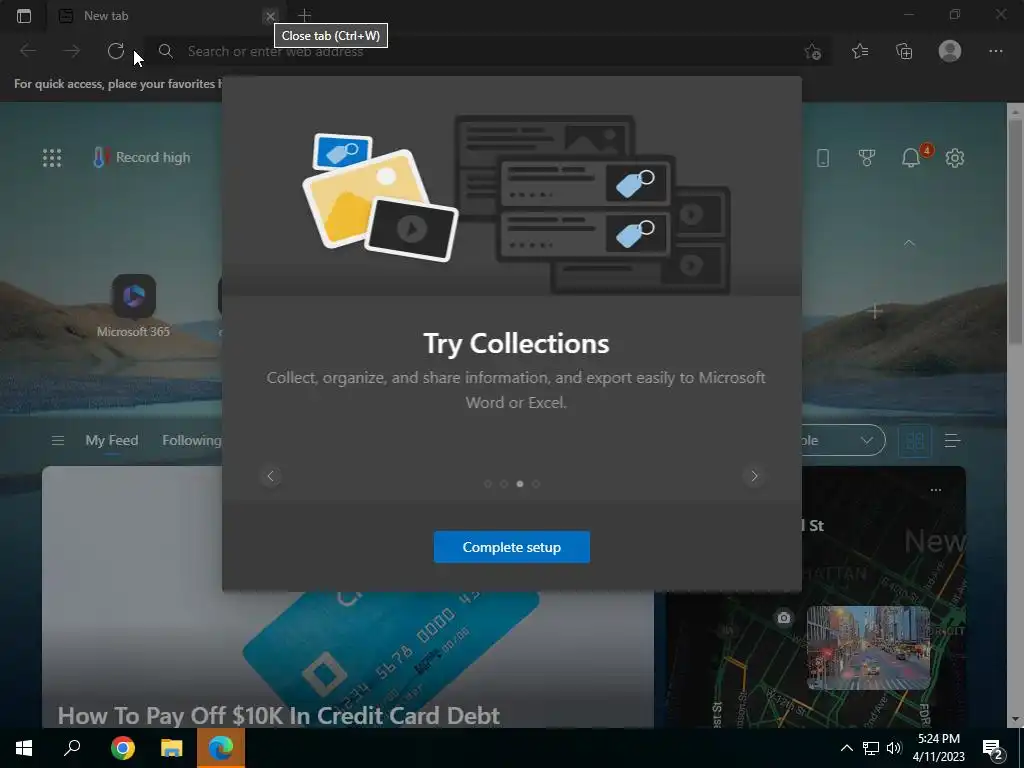This screenshot has width=1024, height=768.
Task: Click the Refresh page icon
Action: tap(116, 51)
